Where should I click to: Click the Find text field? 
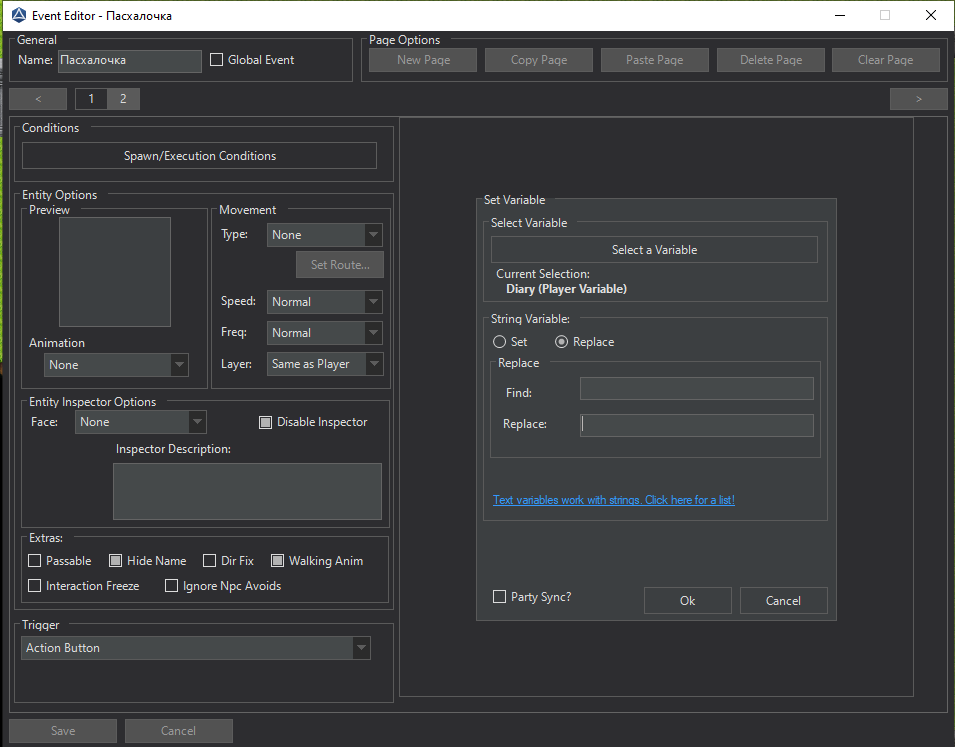(x=696, y=389)
